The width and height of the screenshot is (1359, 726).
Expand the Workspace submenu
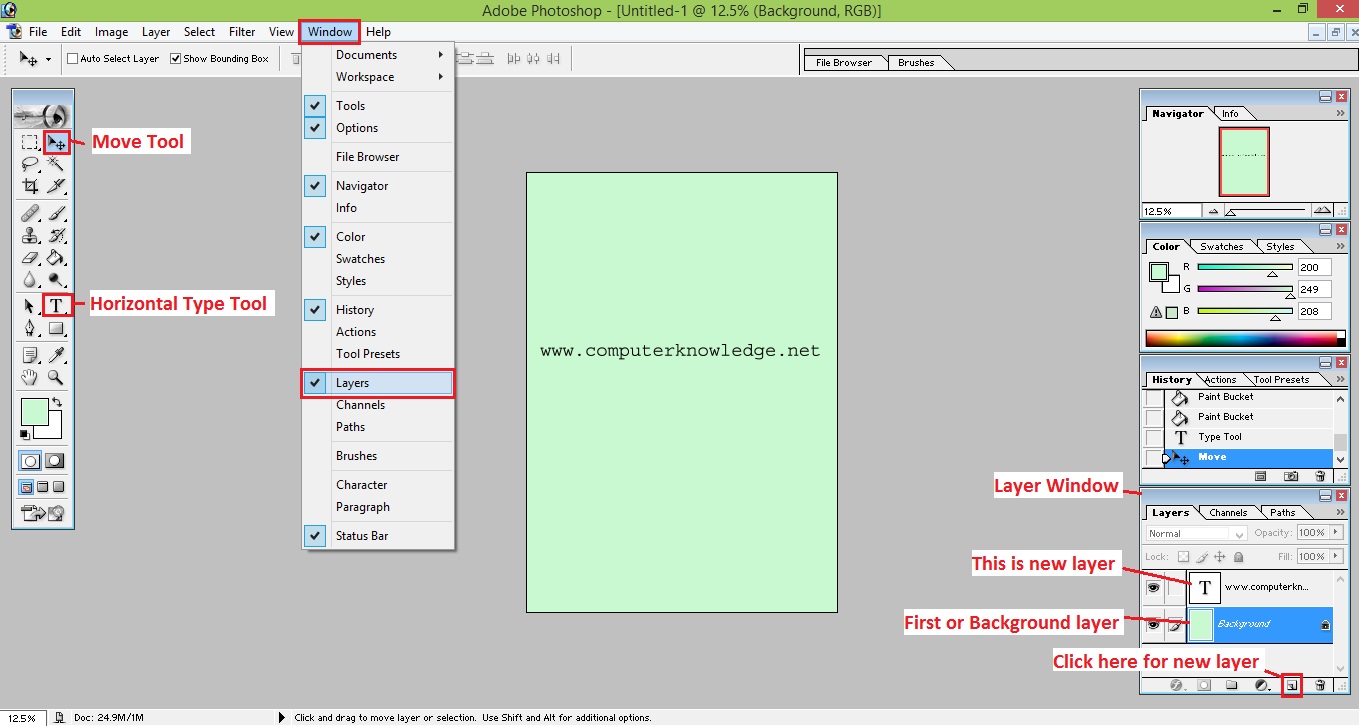pos(378,76)
